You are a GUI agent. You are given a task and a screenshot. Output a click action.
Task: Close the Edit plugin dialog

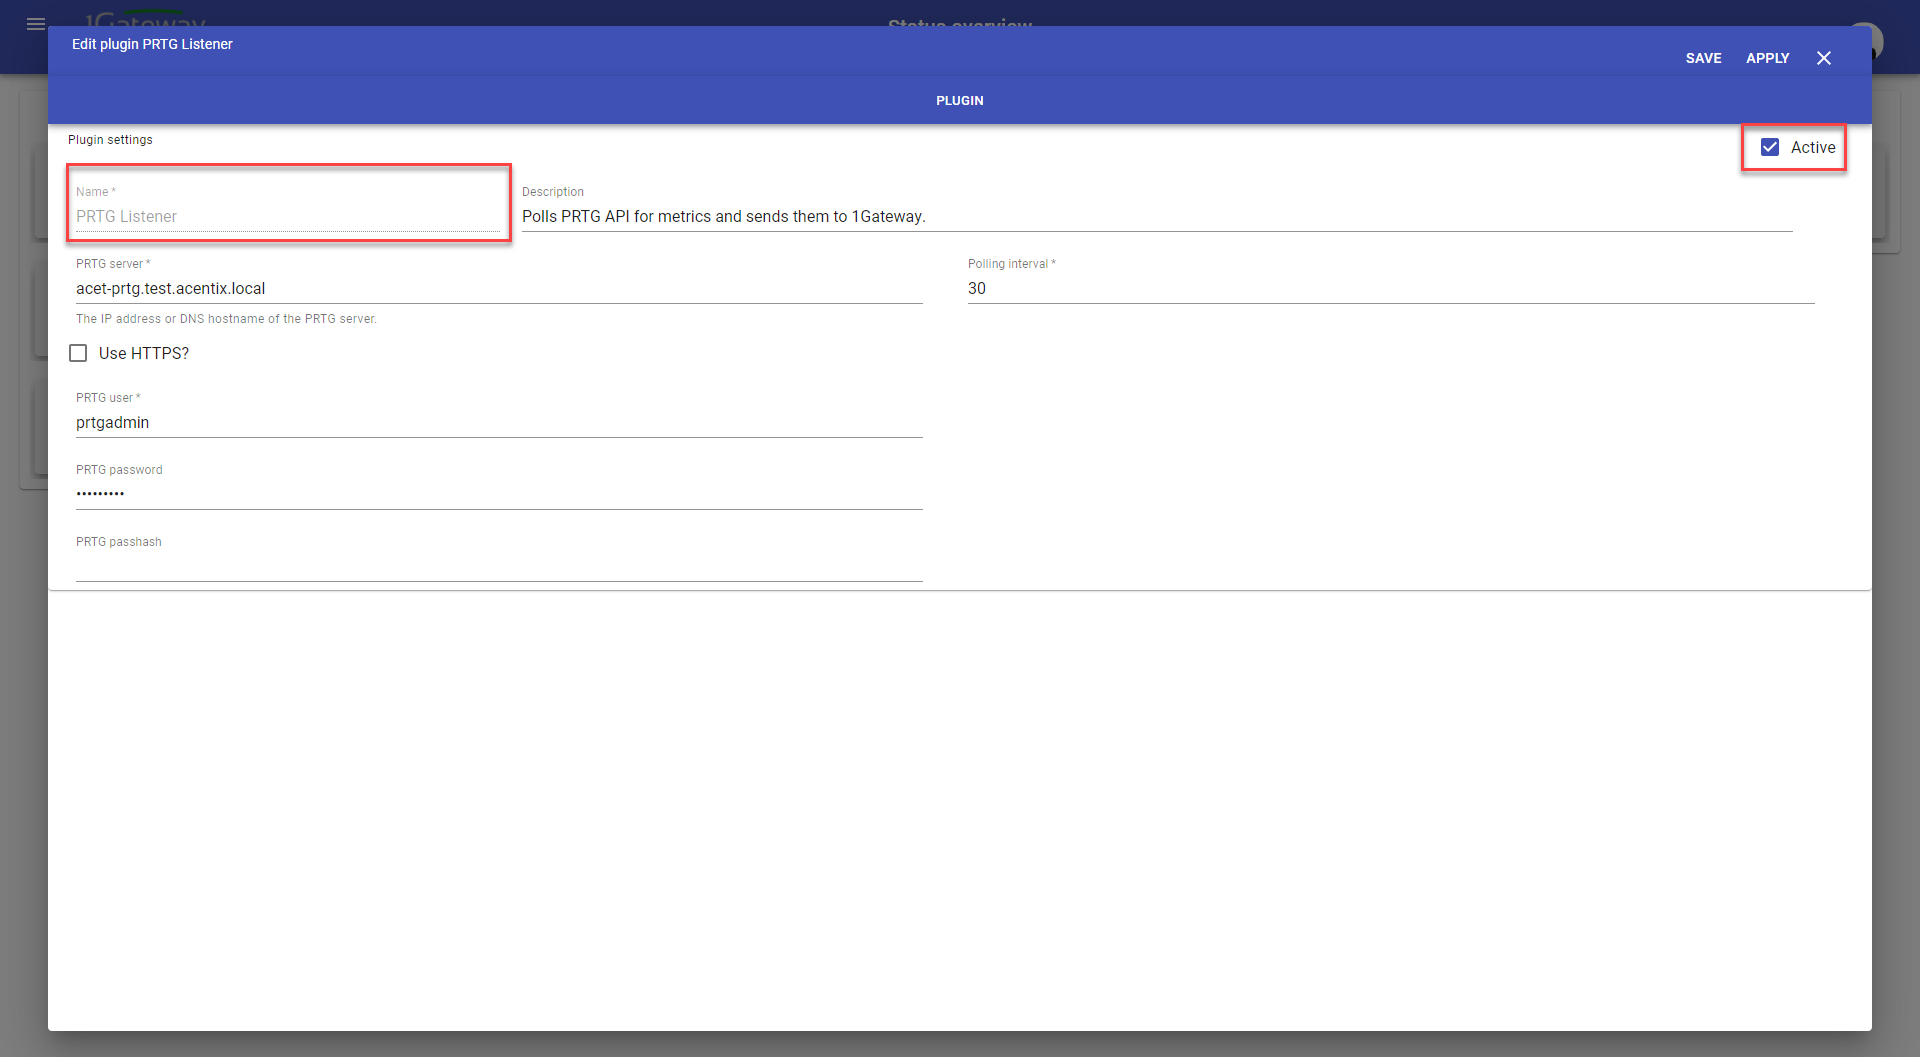1823,58
